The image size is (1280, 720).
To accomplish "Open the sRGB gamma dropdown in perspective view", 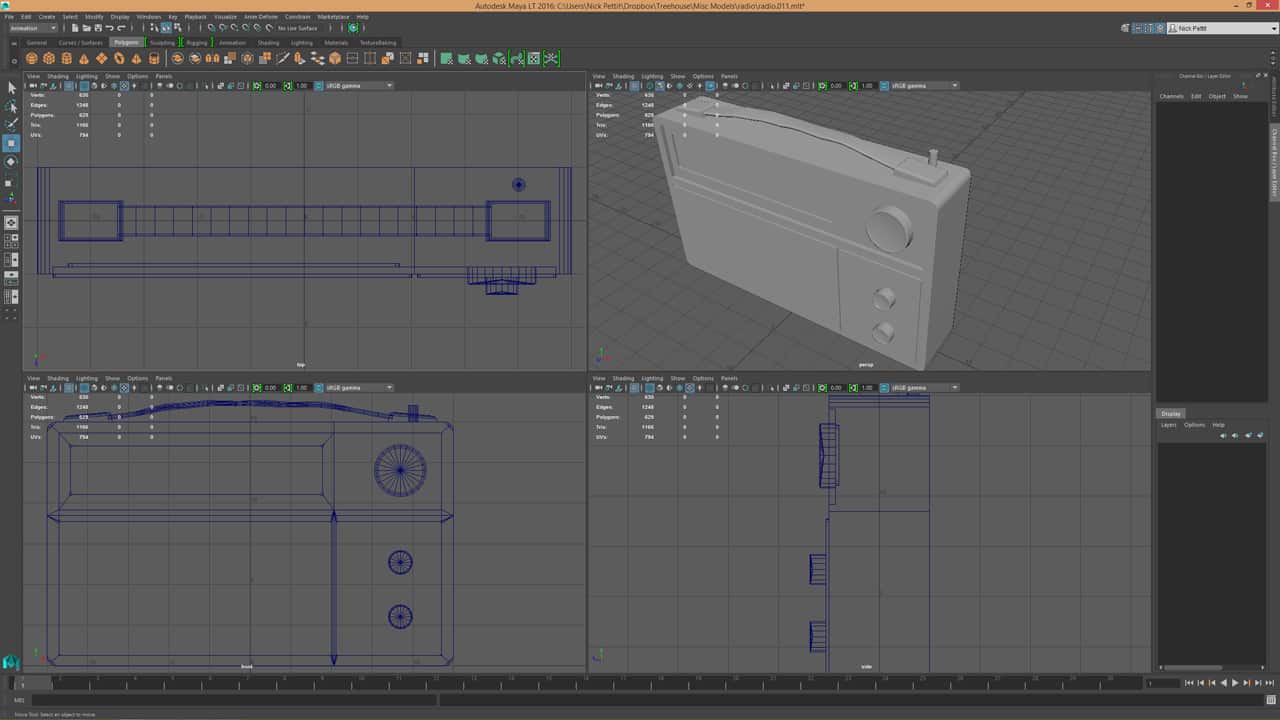I will point(924,86).
